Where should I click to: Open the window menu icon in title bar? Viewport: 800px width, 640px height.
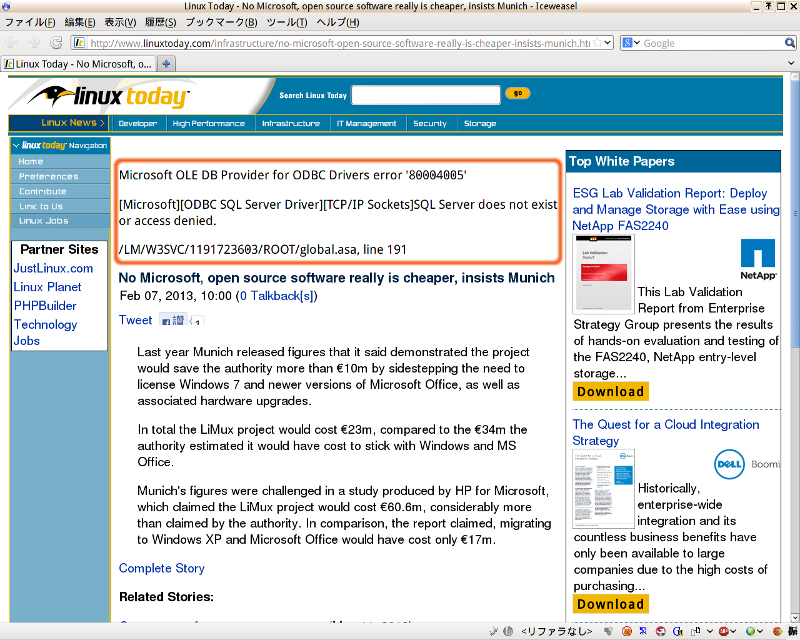6,6
